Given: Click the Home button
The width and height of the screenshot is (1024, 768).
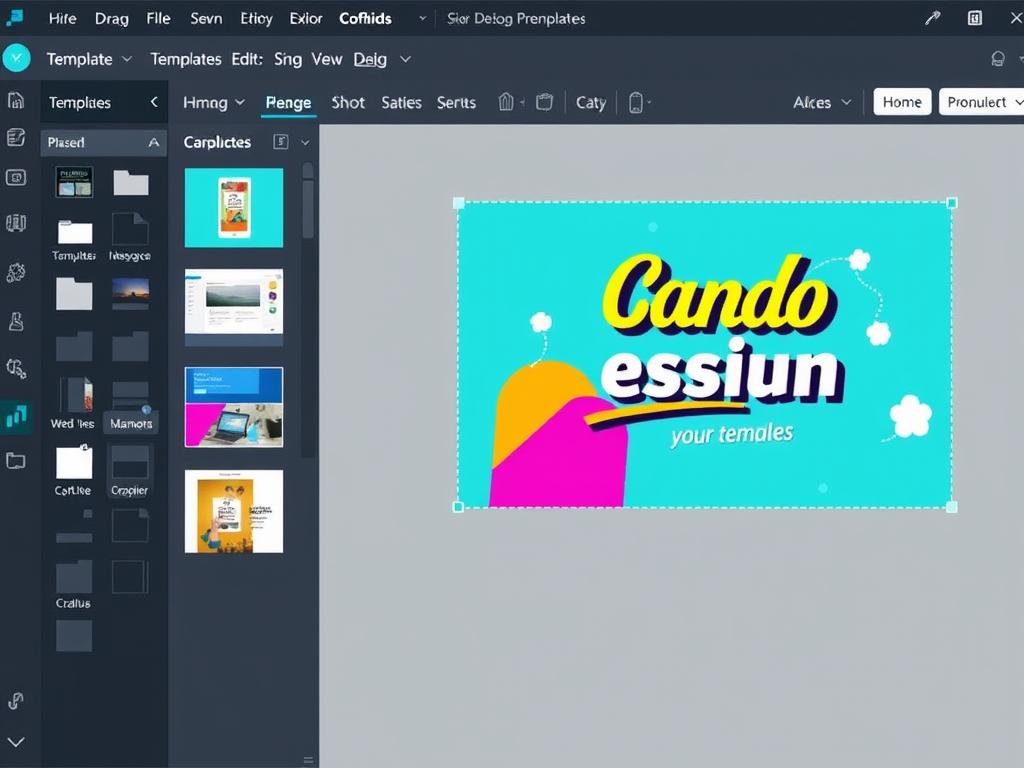Looking at the screenshot, I should point(902,102).
